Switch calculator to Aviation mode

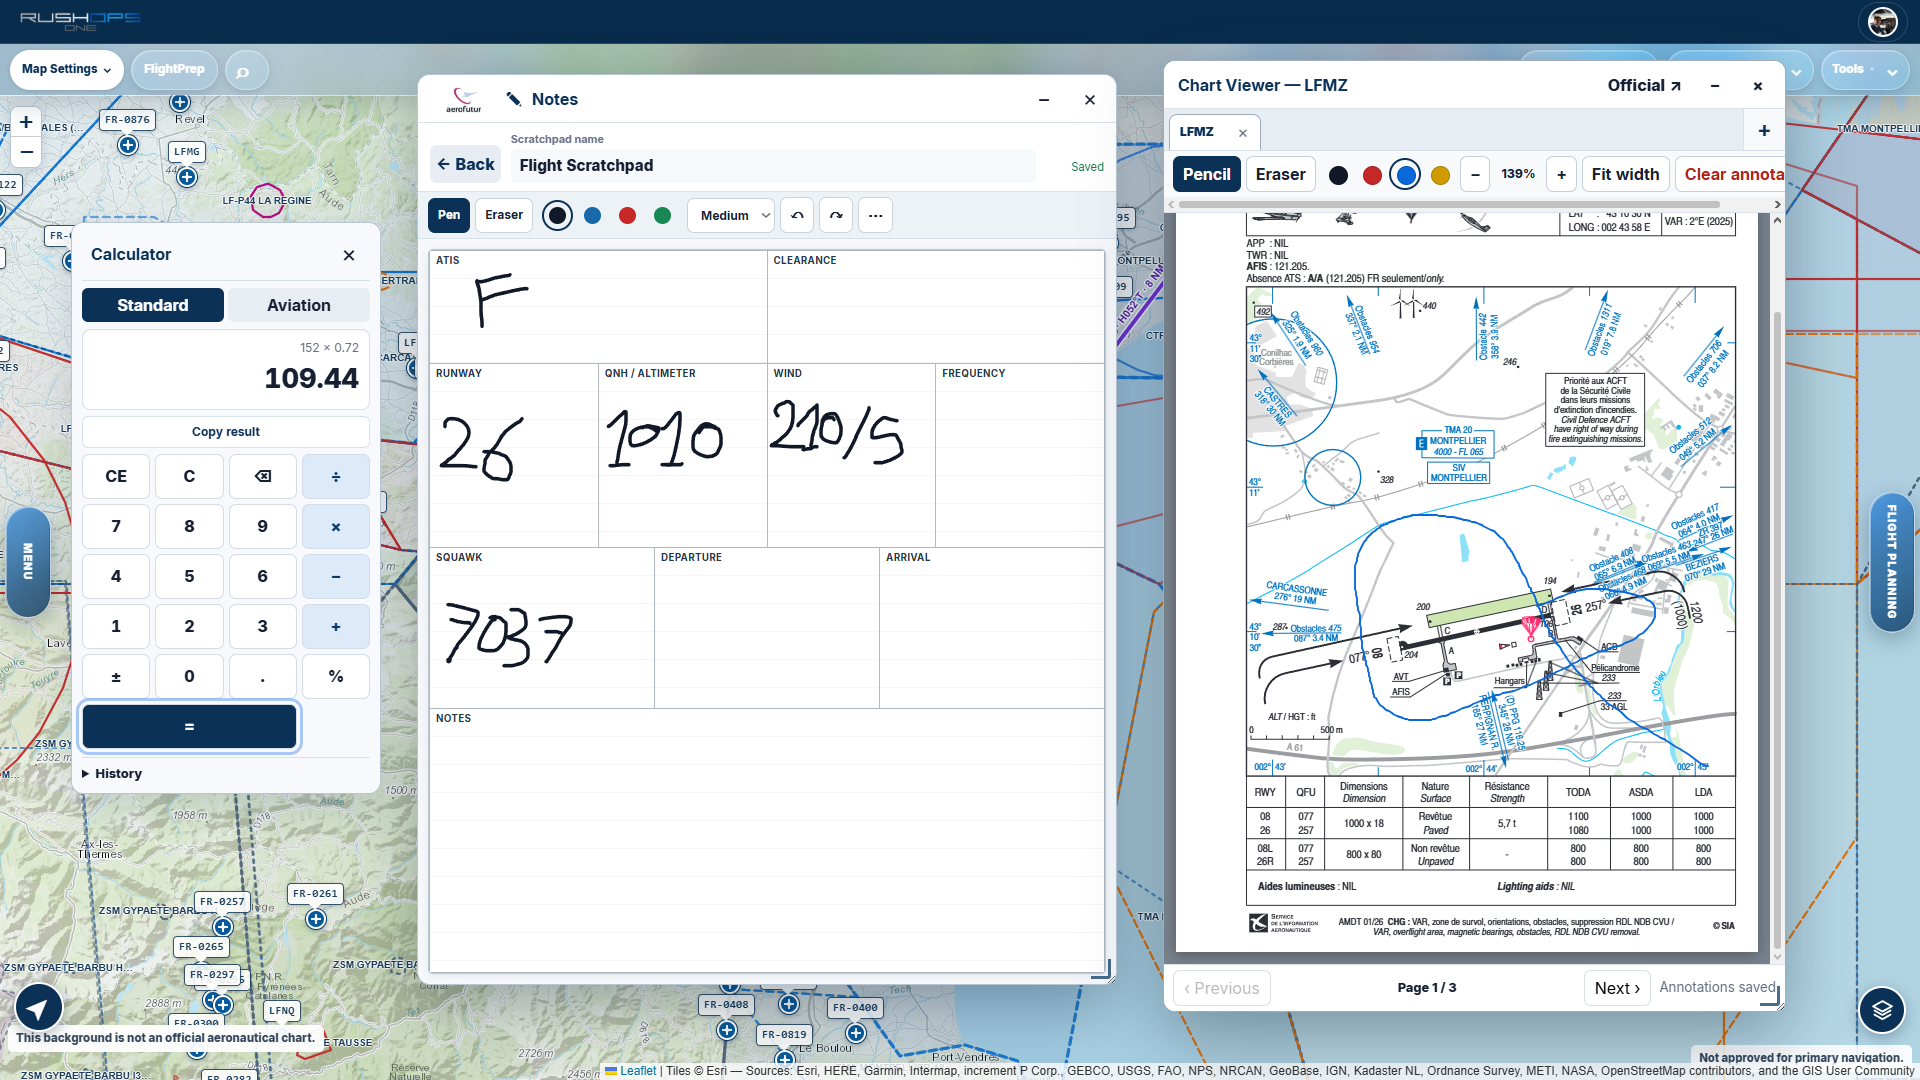point(298,305)
